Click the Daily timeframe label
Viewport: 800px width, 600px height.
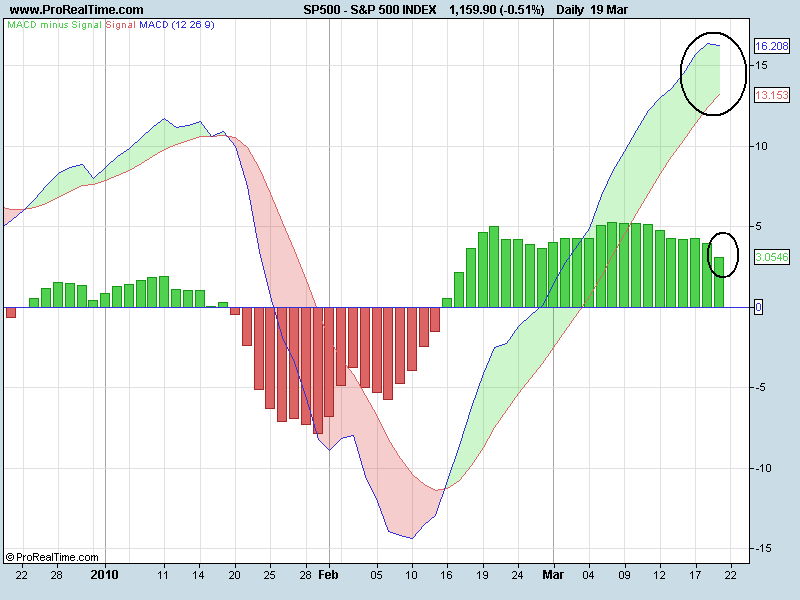pos(570,10)
